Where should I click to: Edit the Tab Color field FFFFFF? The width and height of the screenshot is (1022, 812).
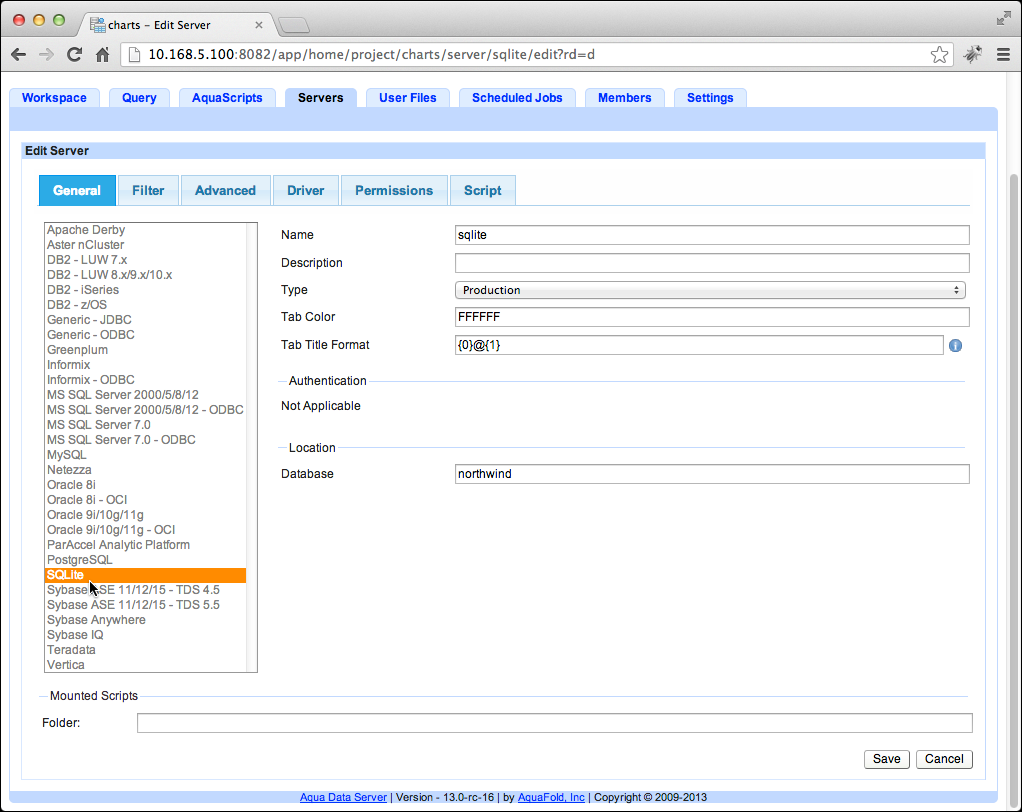712,317
